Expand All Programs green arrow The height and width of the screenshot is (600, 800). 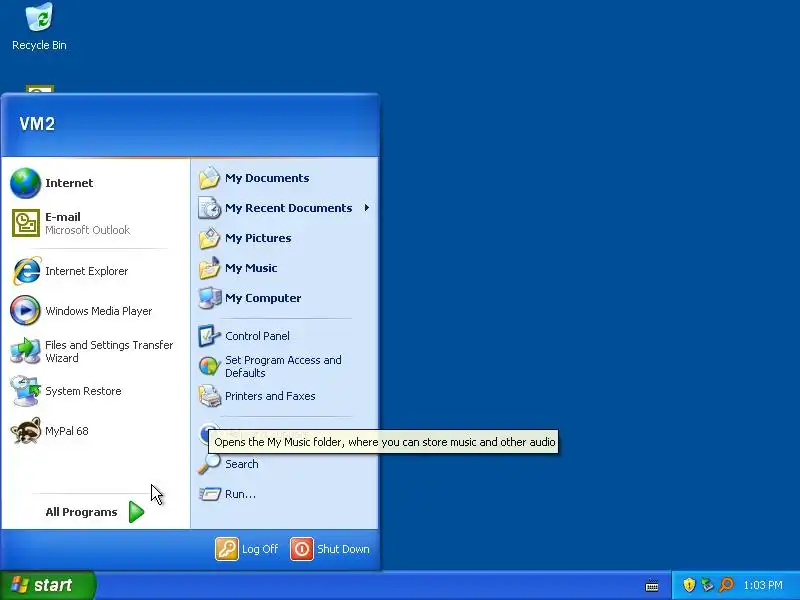tap(136, 512)
